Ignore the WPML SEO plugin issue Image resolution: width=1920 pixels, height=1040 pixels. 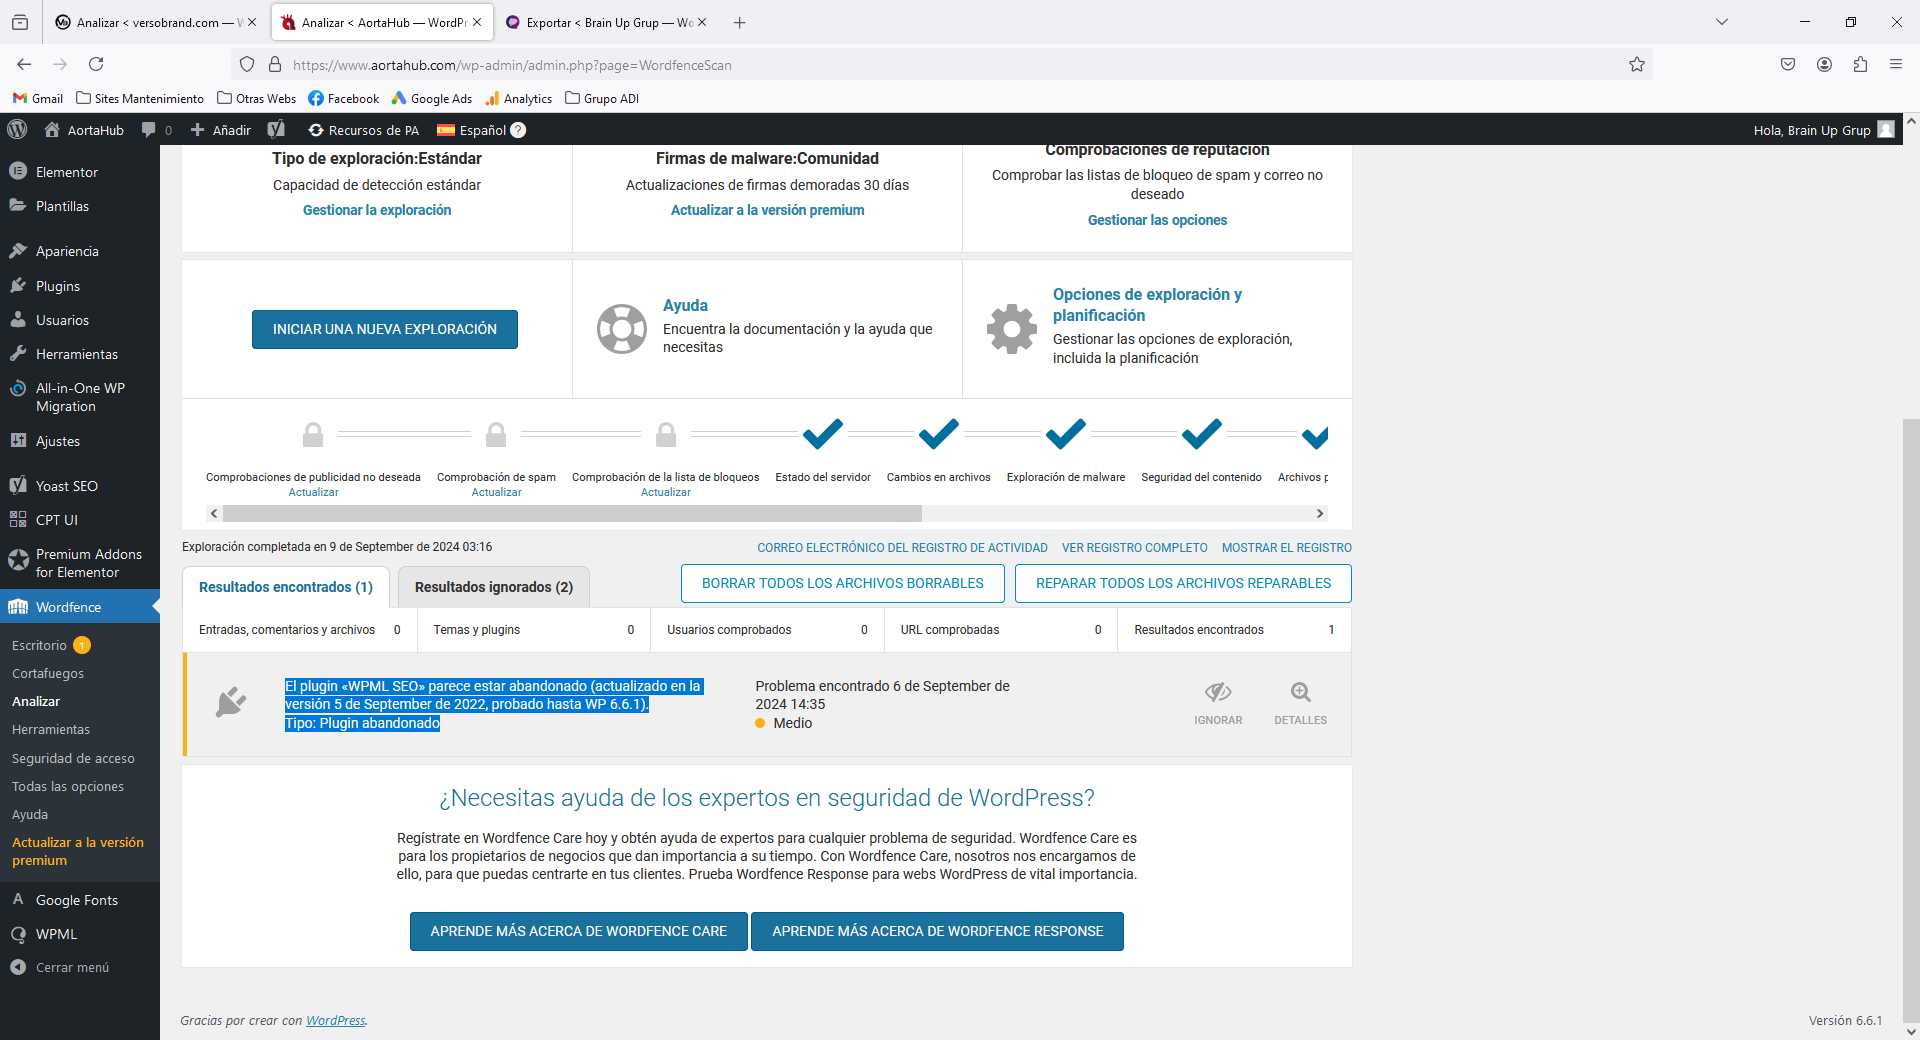pos(1218,704)
